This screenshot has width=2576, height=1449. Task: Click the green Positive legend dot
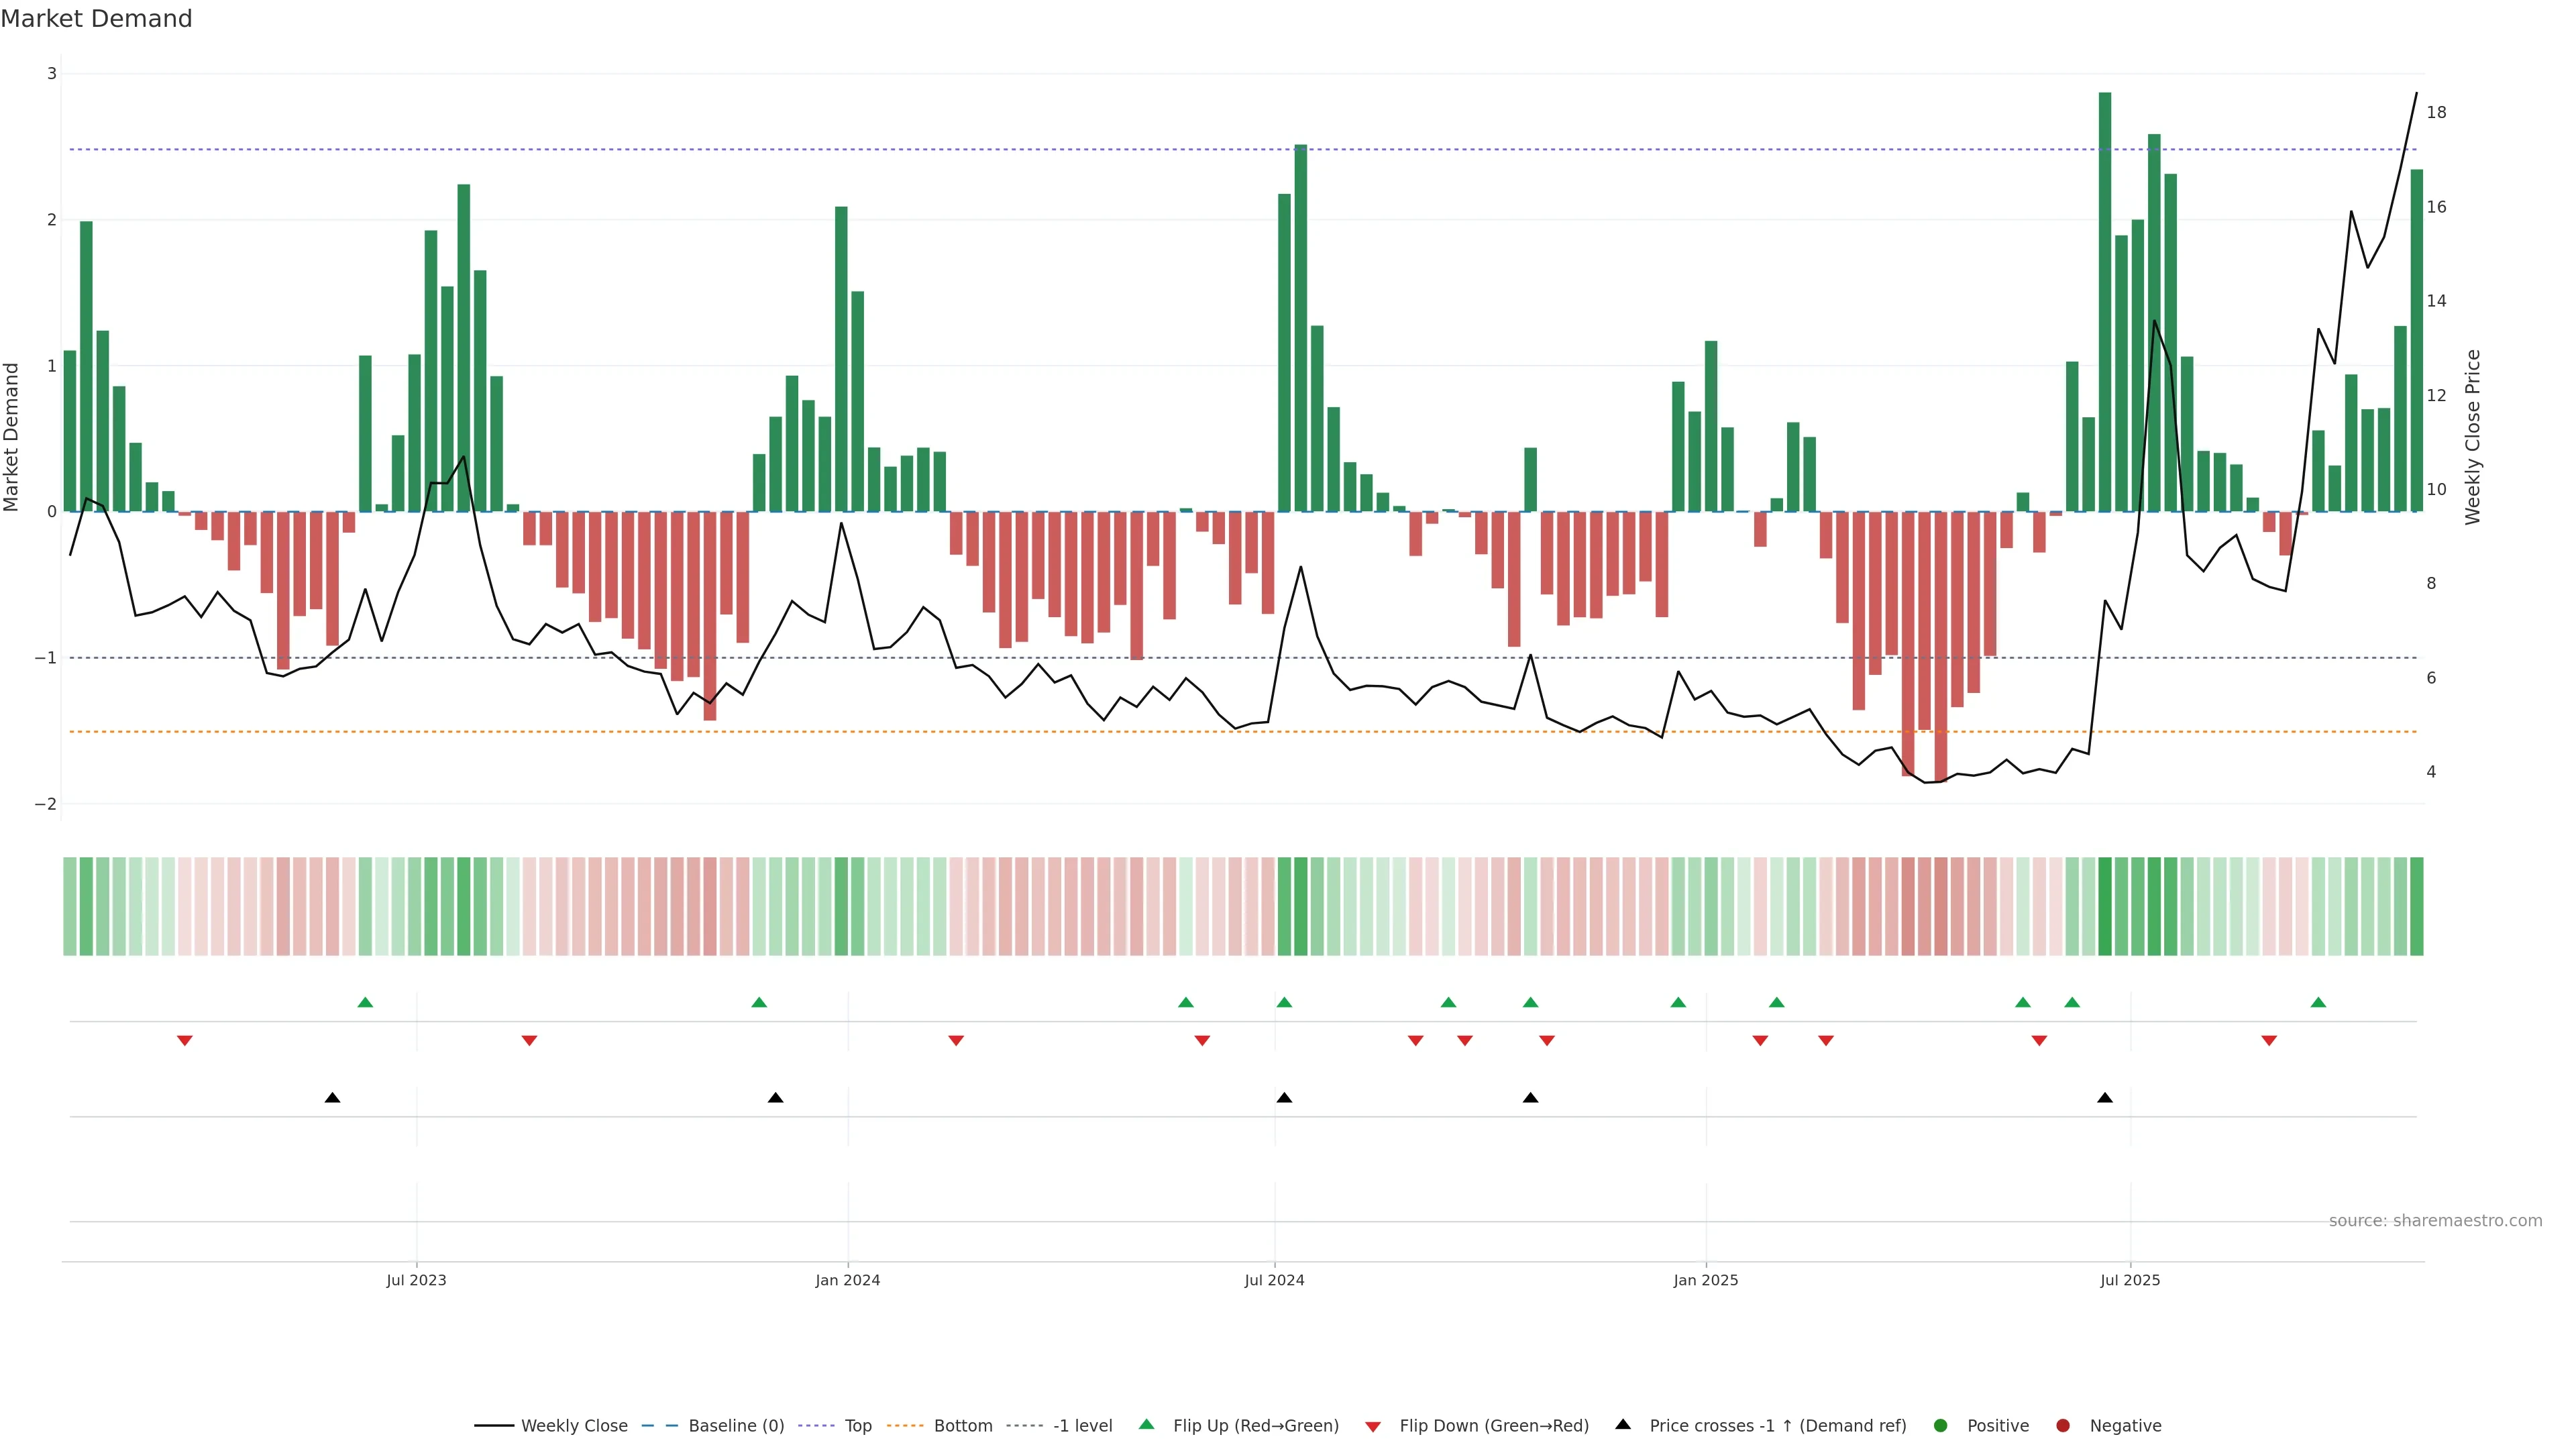[x=1941, y=1426]
